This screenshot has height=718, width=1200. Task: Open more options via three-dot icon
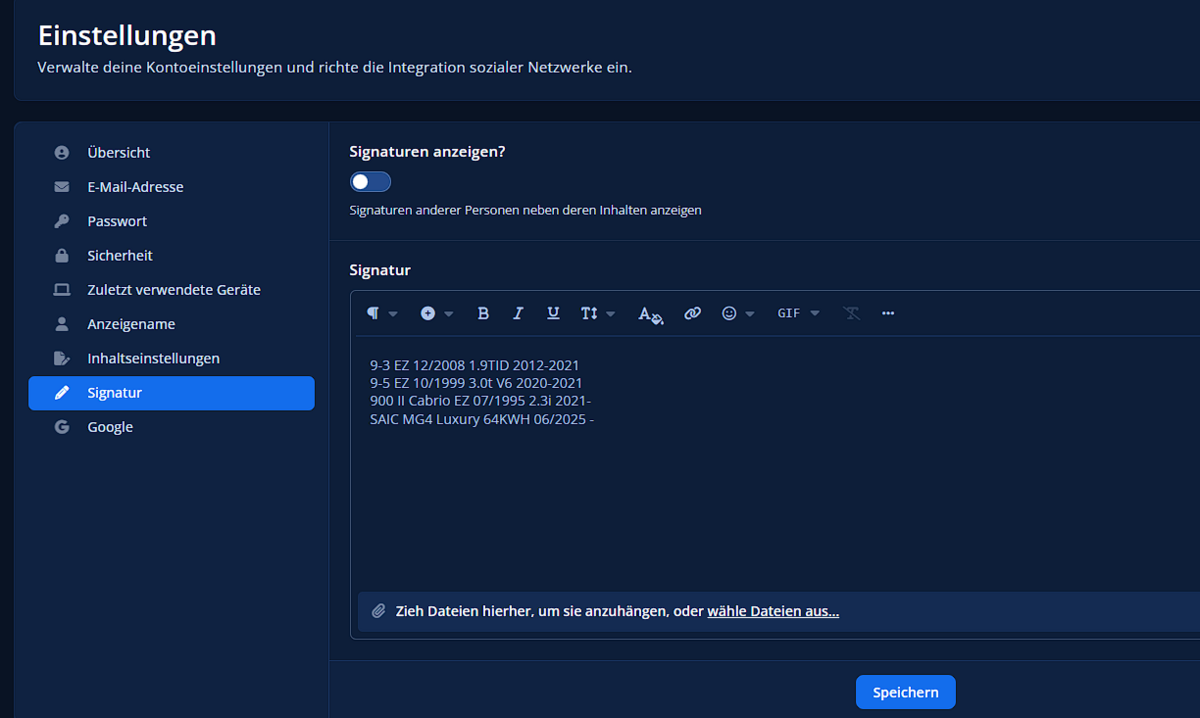pos(888,313)
